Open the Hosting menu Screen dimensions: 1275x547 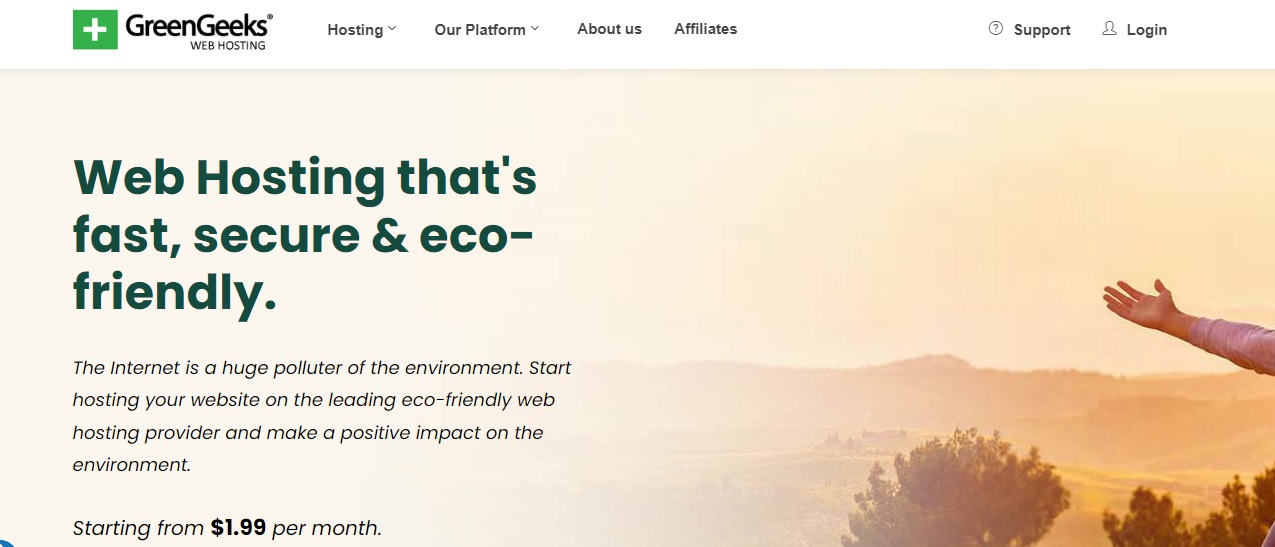point(355,30)
